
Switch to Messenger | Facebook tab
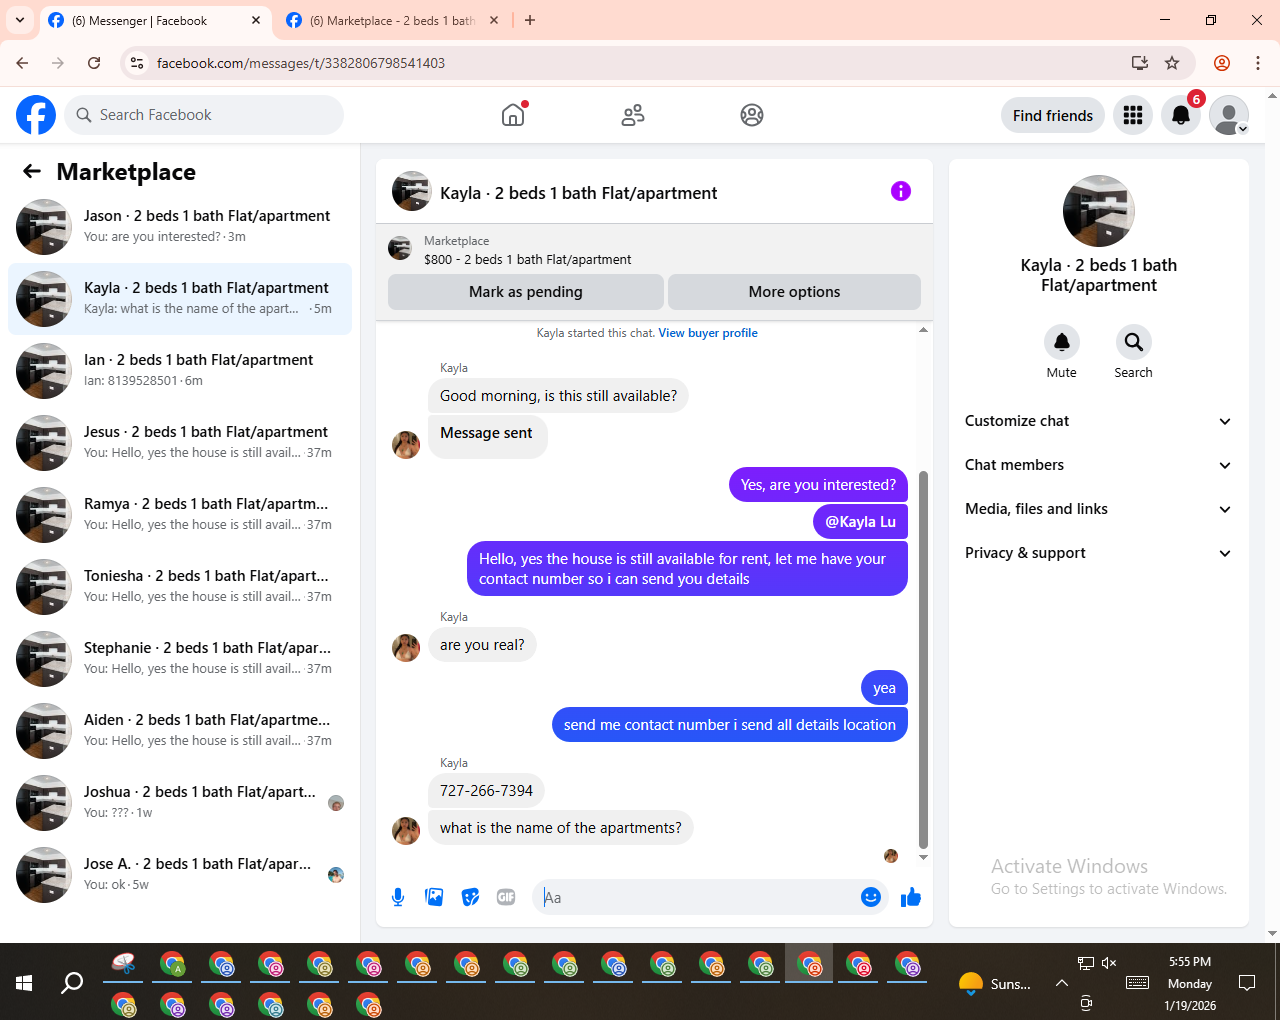(155, 20)
